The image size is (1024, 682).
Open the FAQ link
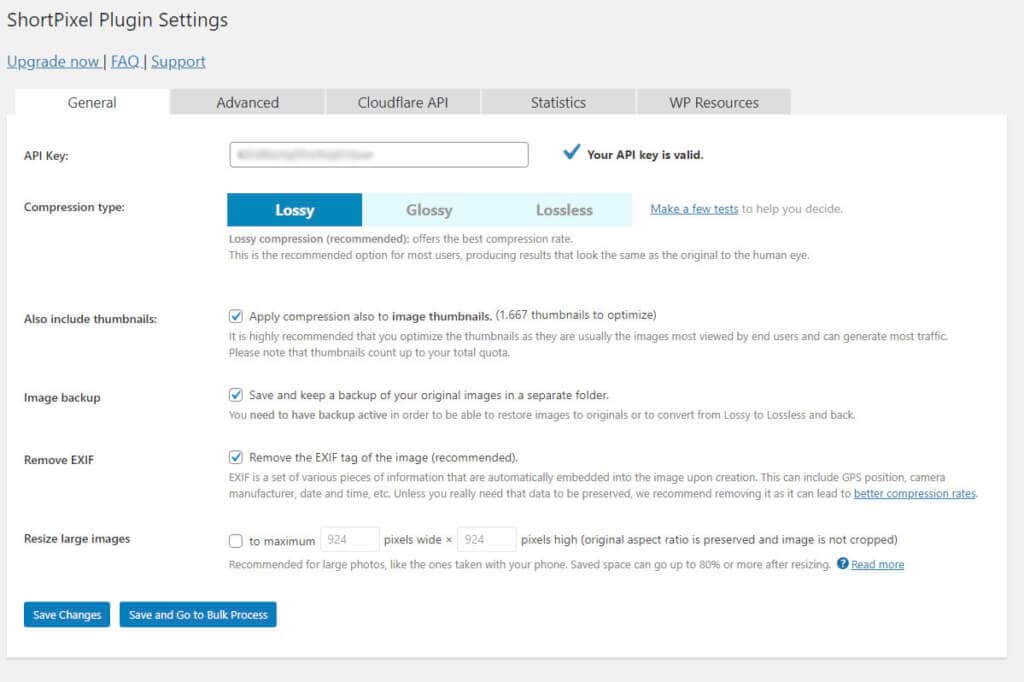(x=125, y=61)
